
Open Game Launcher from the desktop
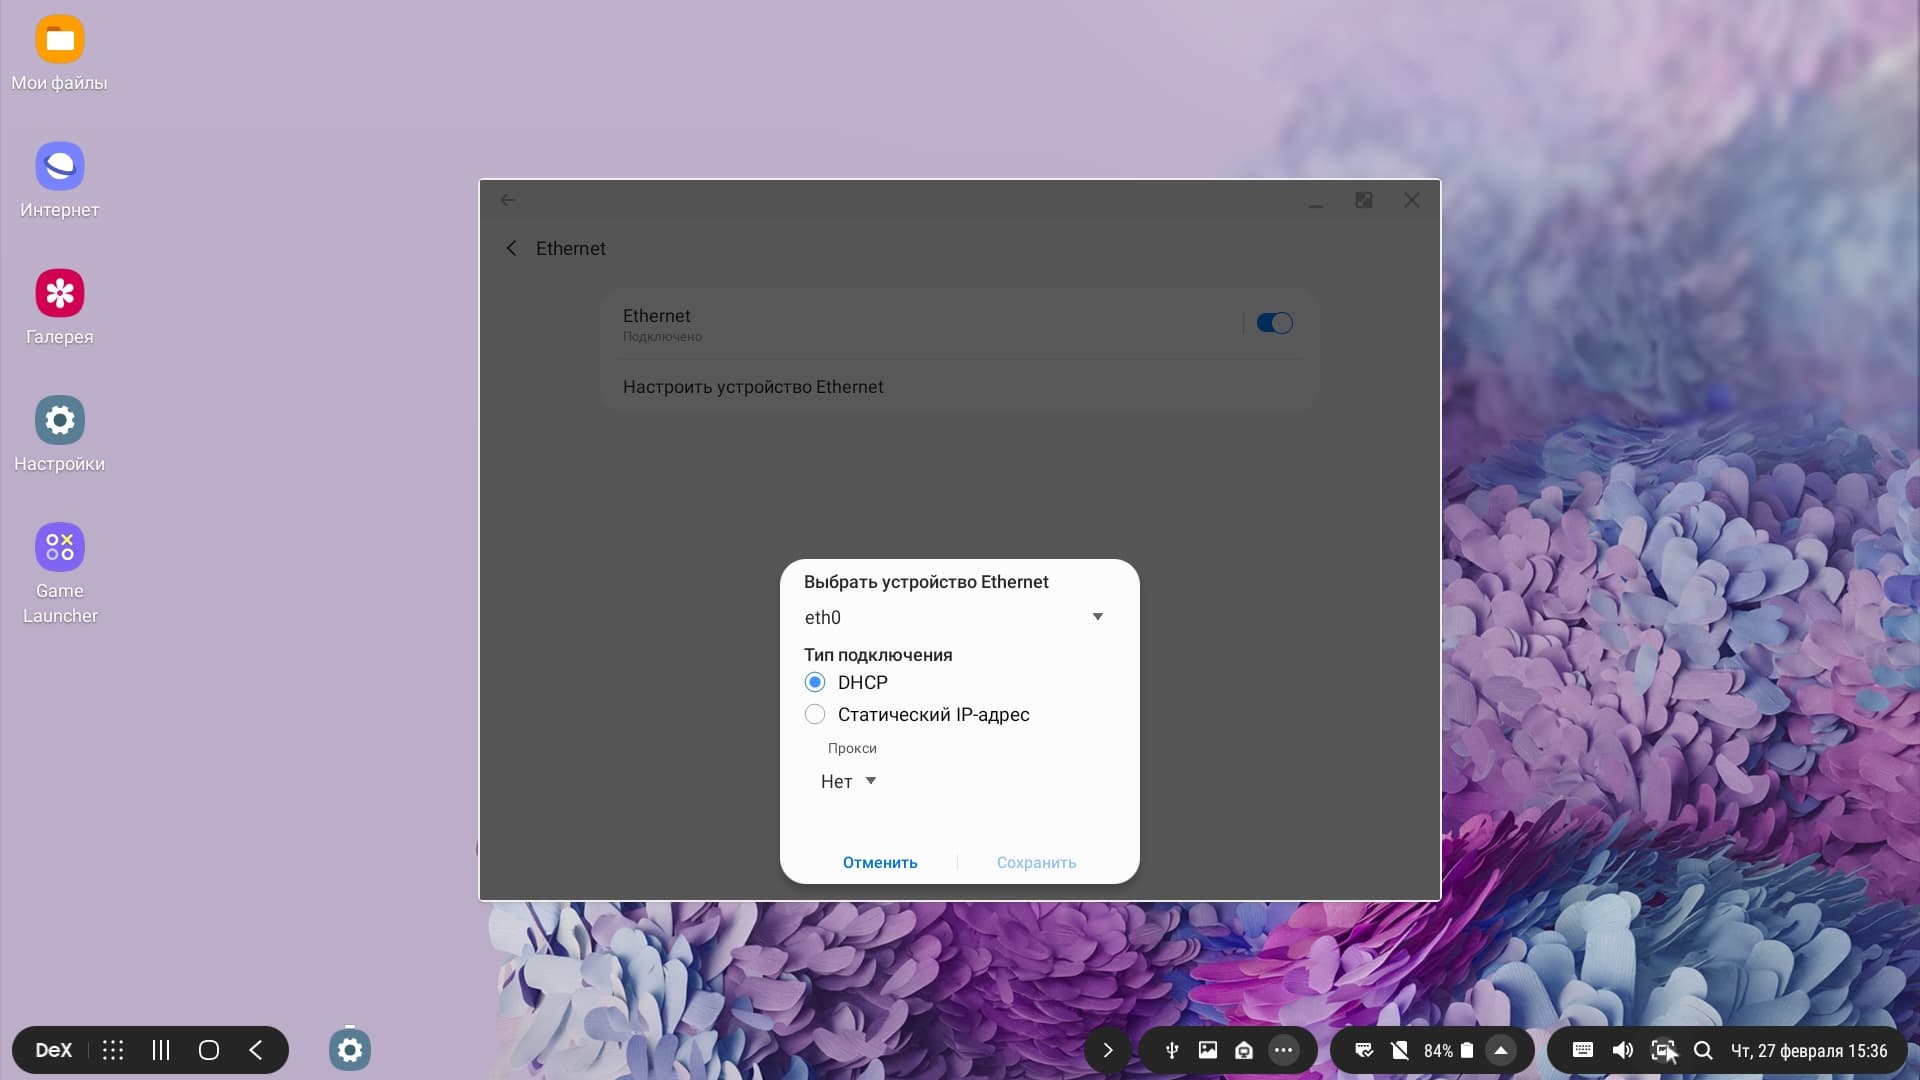click(60, 548)
